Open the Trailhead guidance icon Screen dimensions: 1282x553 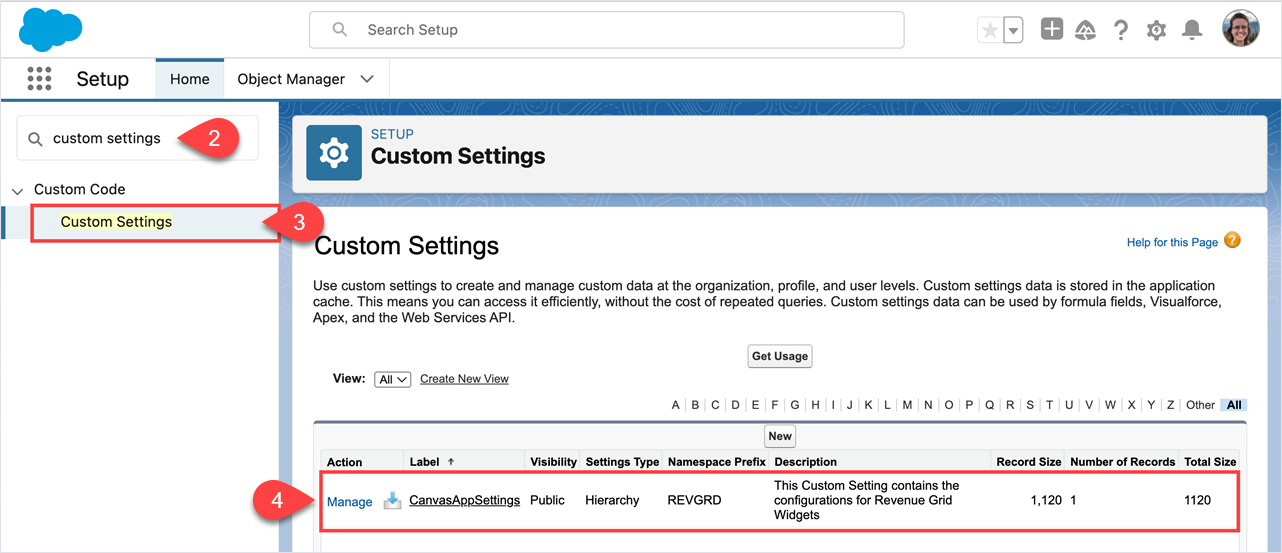point(1085,30)
